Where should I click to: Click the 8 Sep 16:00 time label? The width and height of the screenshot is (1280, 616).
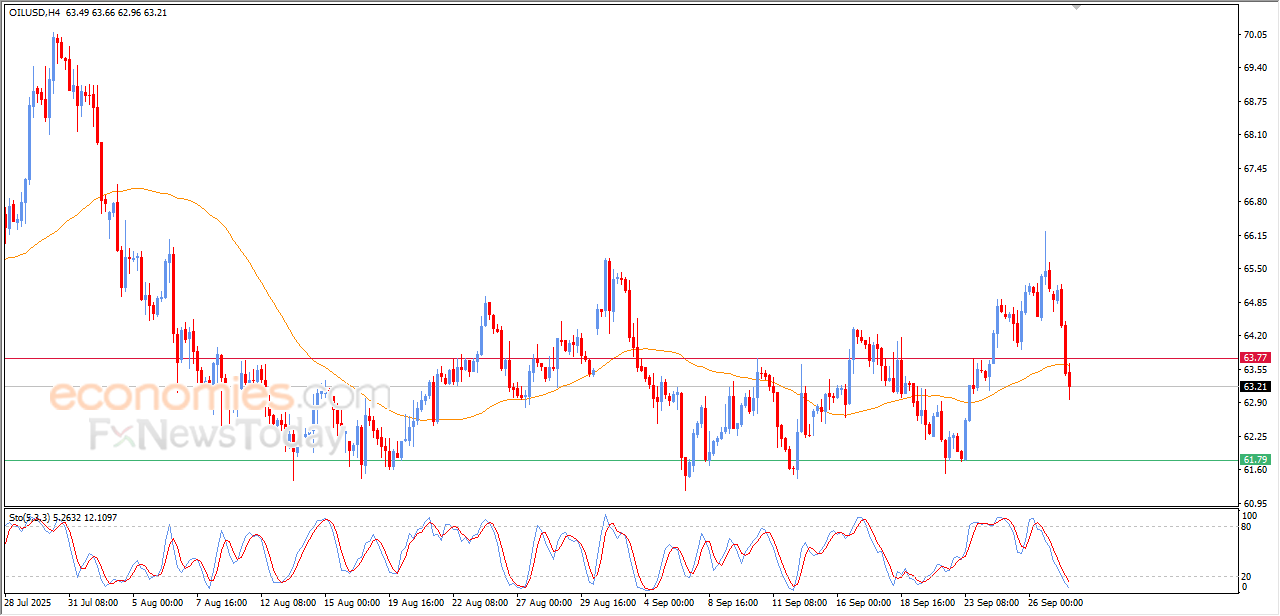pyautogui.click(x=733, y=604)
